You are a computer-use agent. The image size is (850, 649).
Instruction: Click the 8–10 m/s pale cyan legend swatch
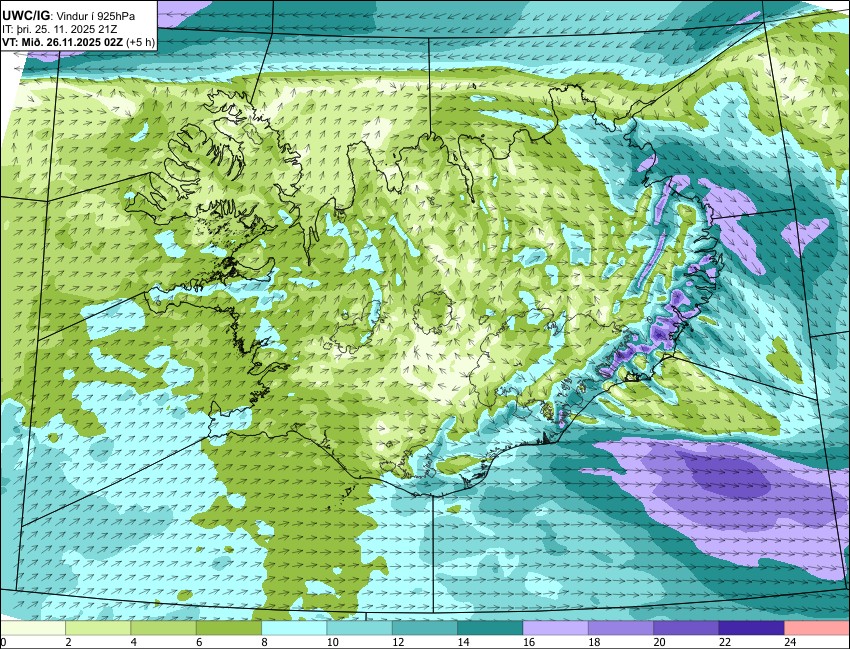click(x=294, y=628)
